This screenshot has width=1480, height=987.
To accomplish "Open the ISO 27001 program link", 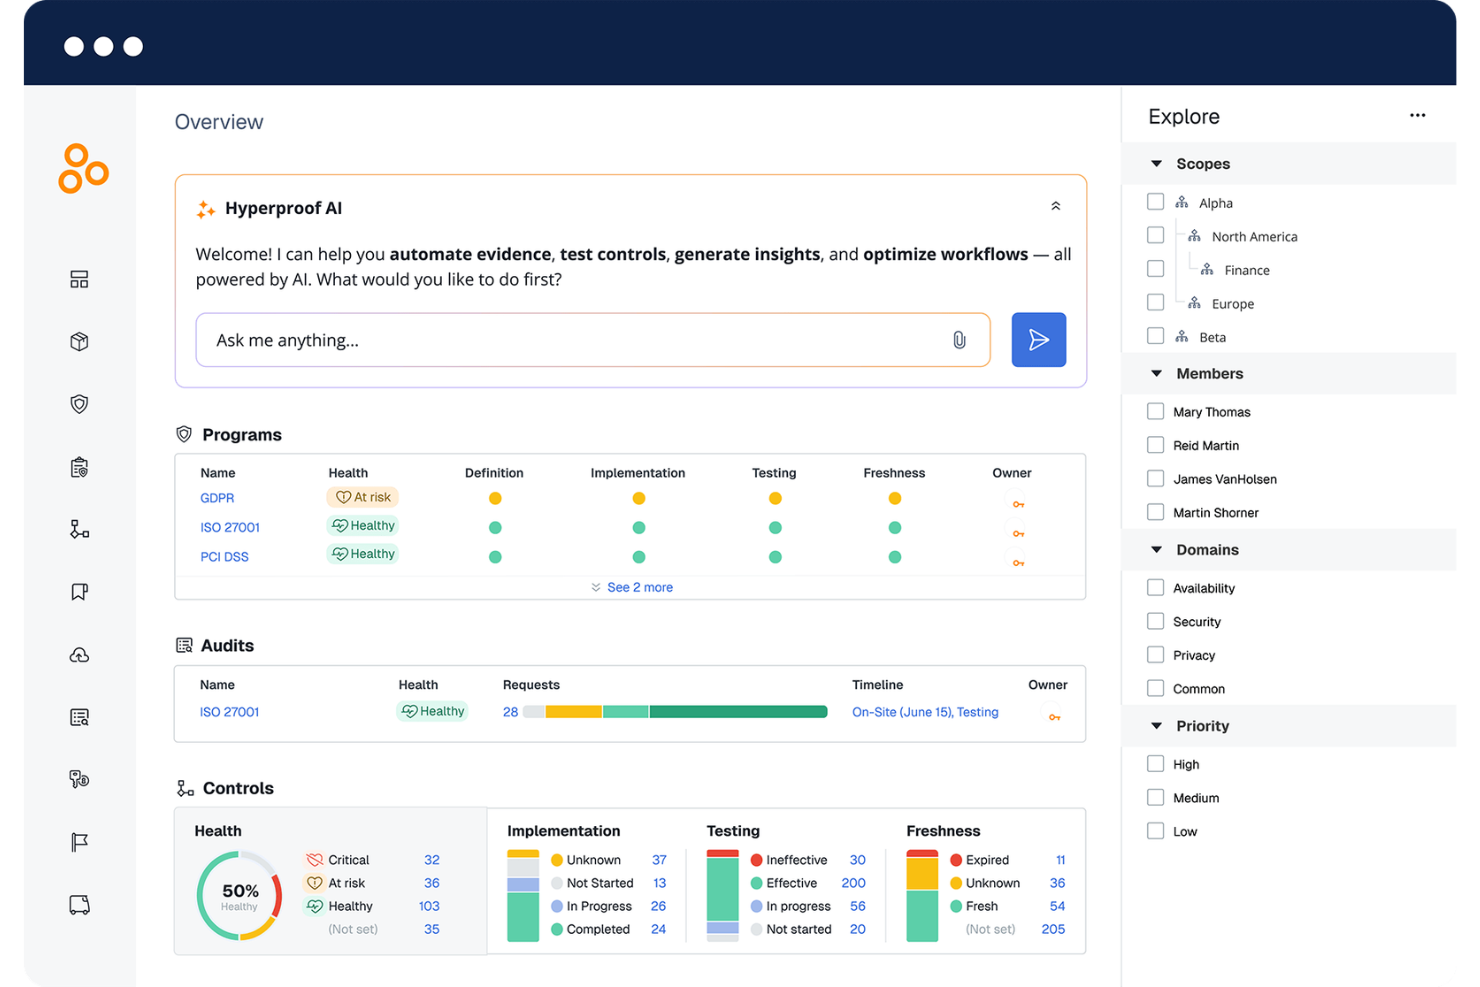I will tap(230, 527).
